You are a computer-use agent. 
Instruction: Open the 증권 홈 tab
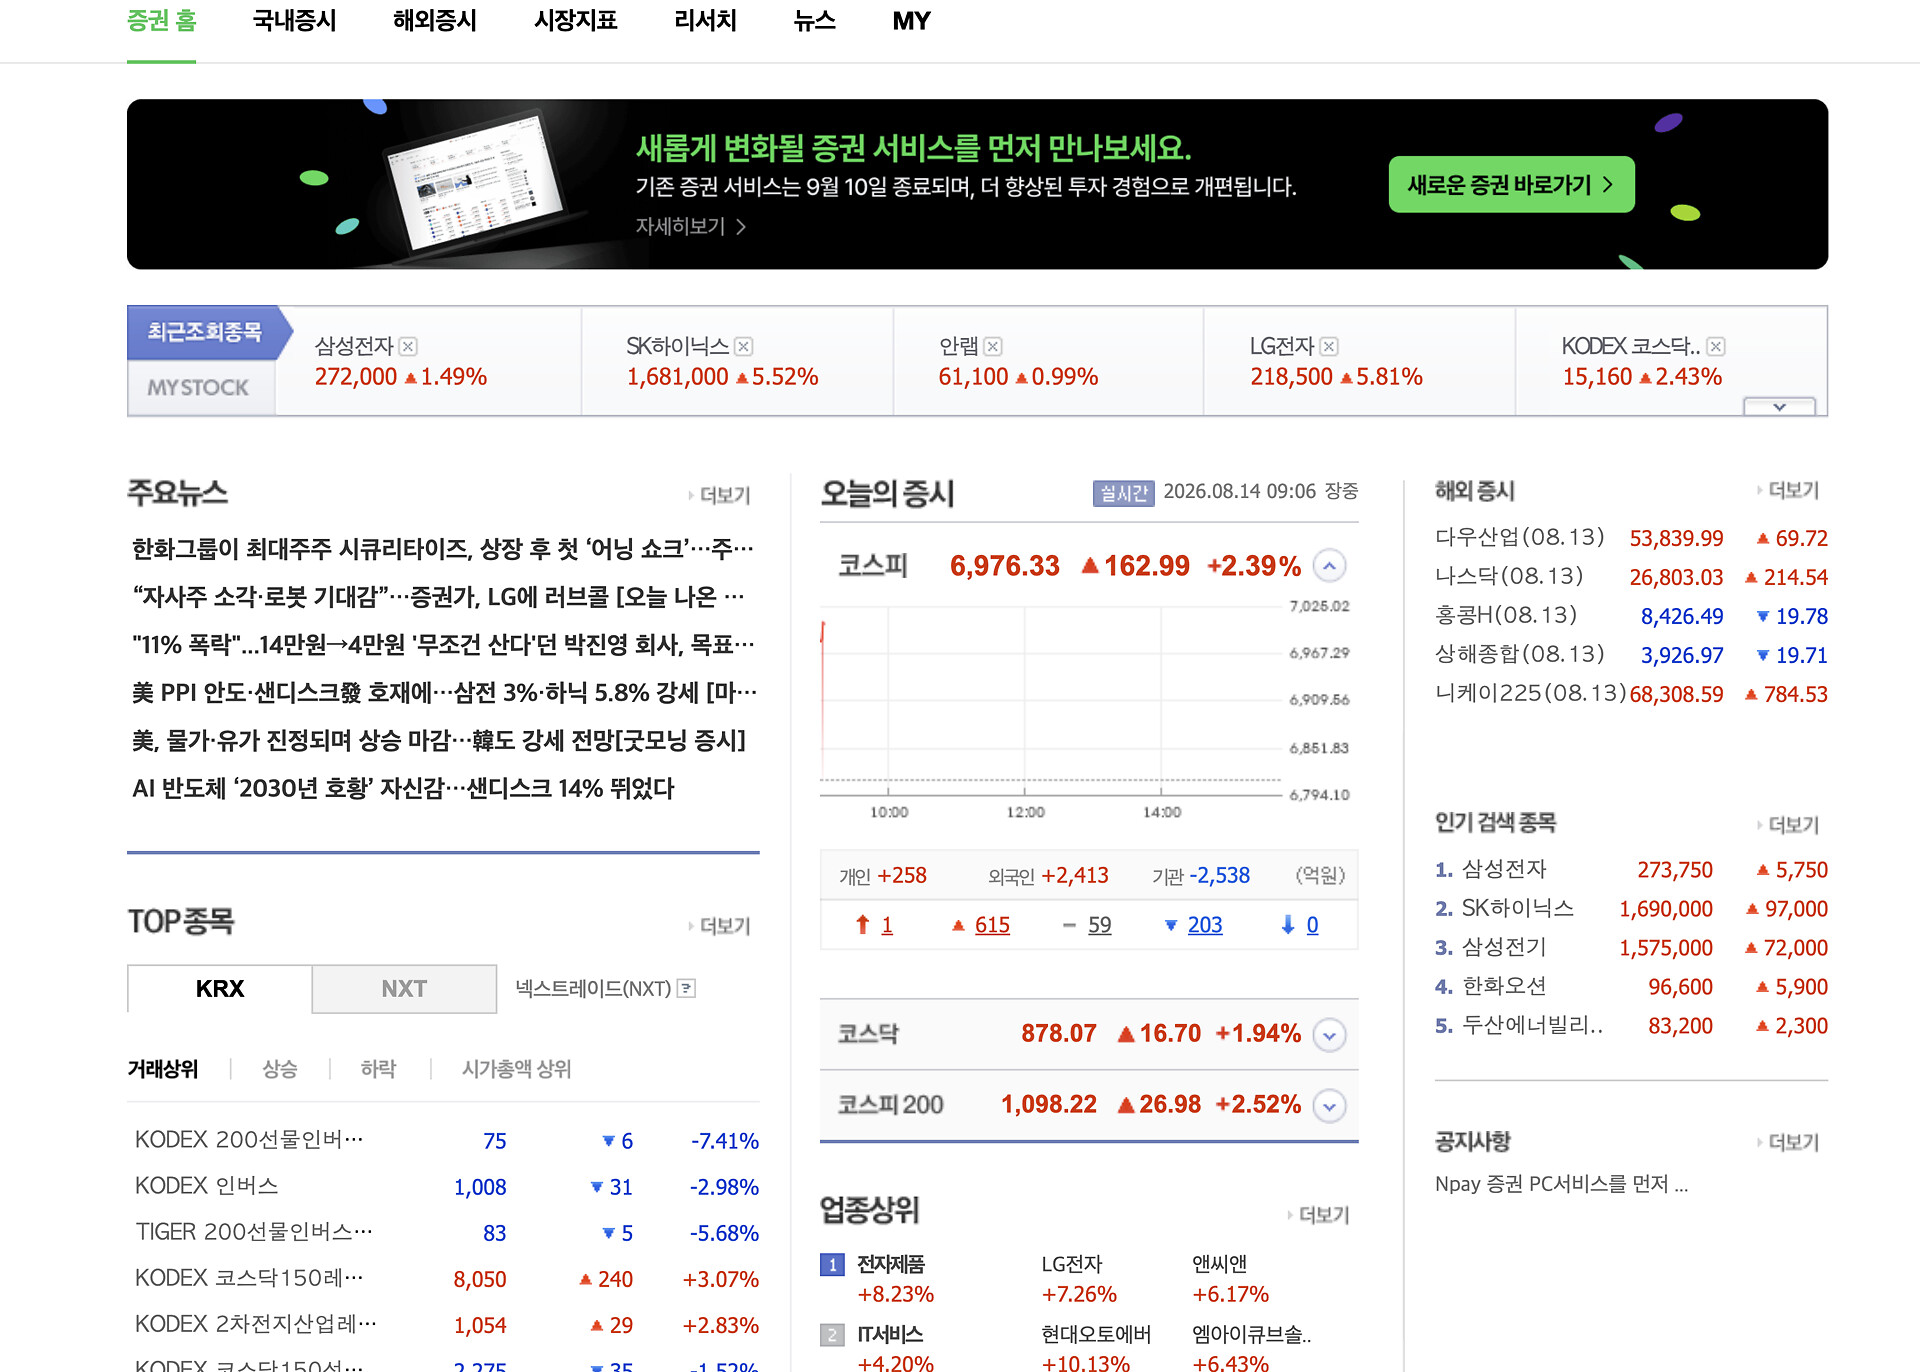tap(162, 21)
